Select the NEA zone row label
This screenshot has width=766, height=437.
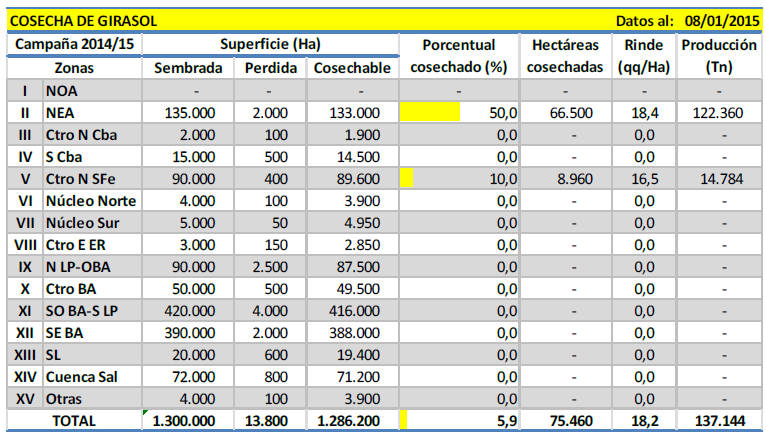tap(62, 113)
